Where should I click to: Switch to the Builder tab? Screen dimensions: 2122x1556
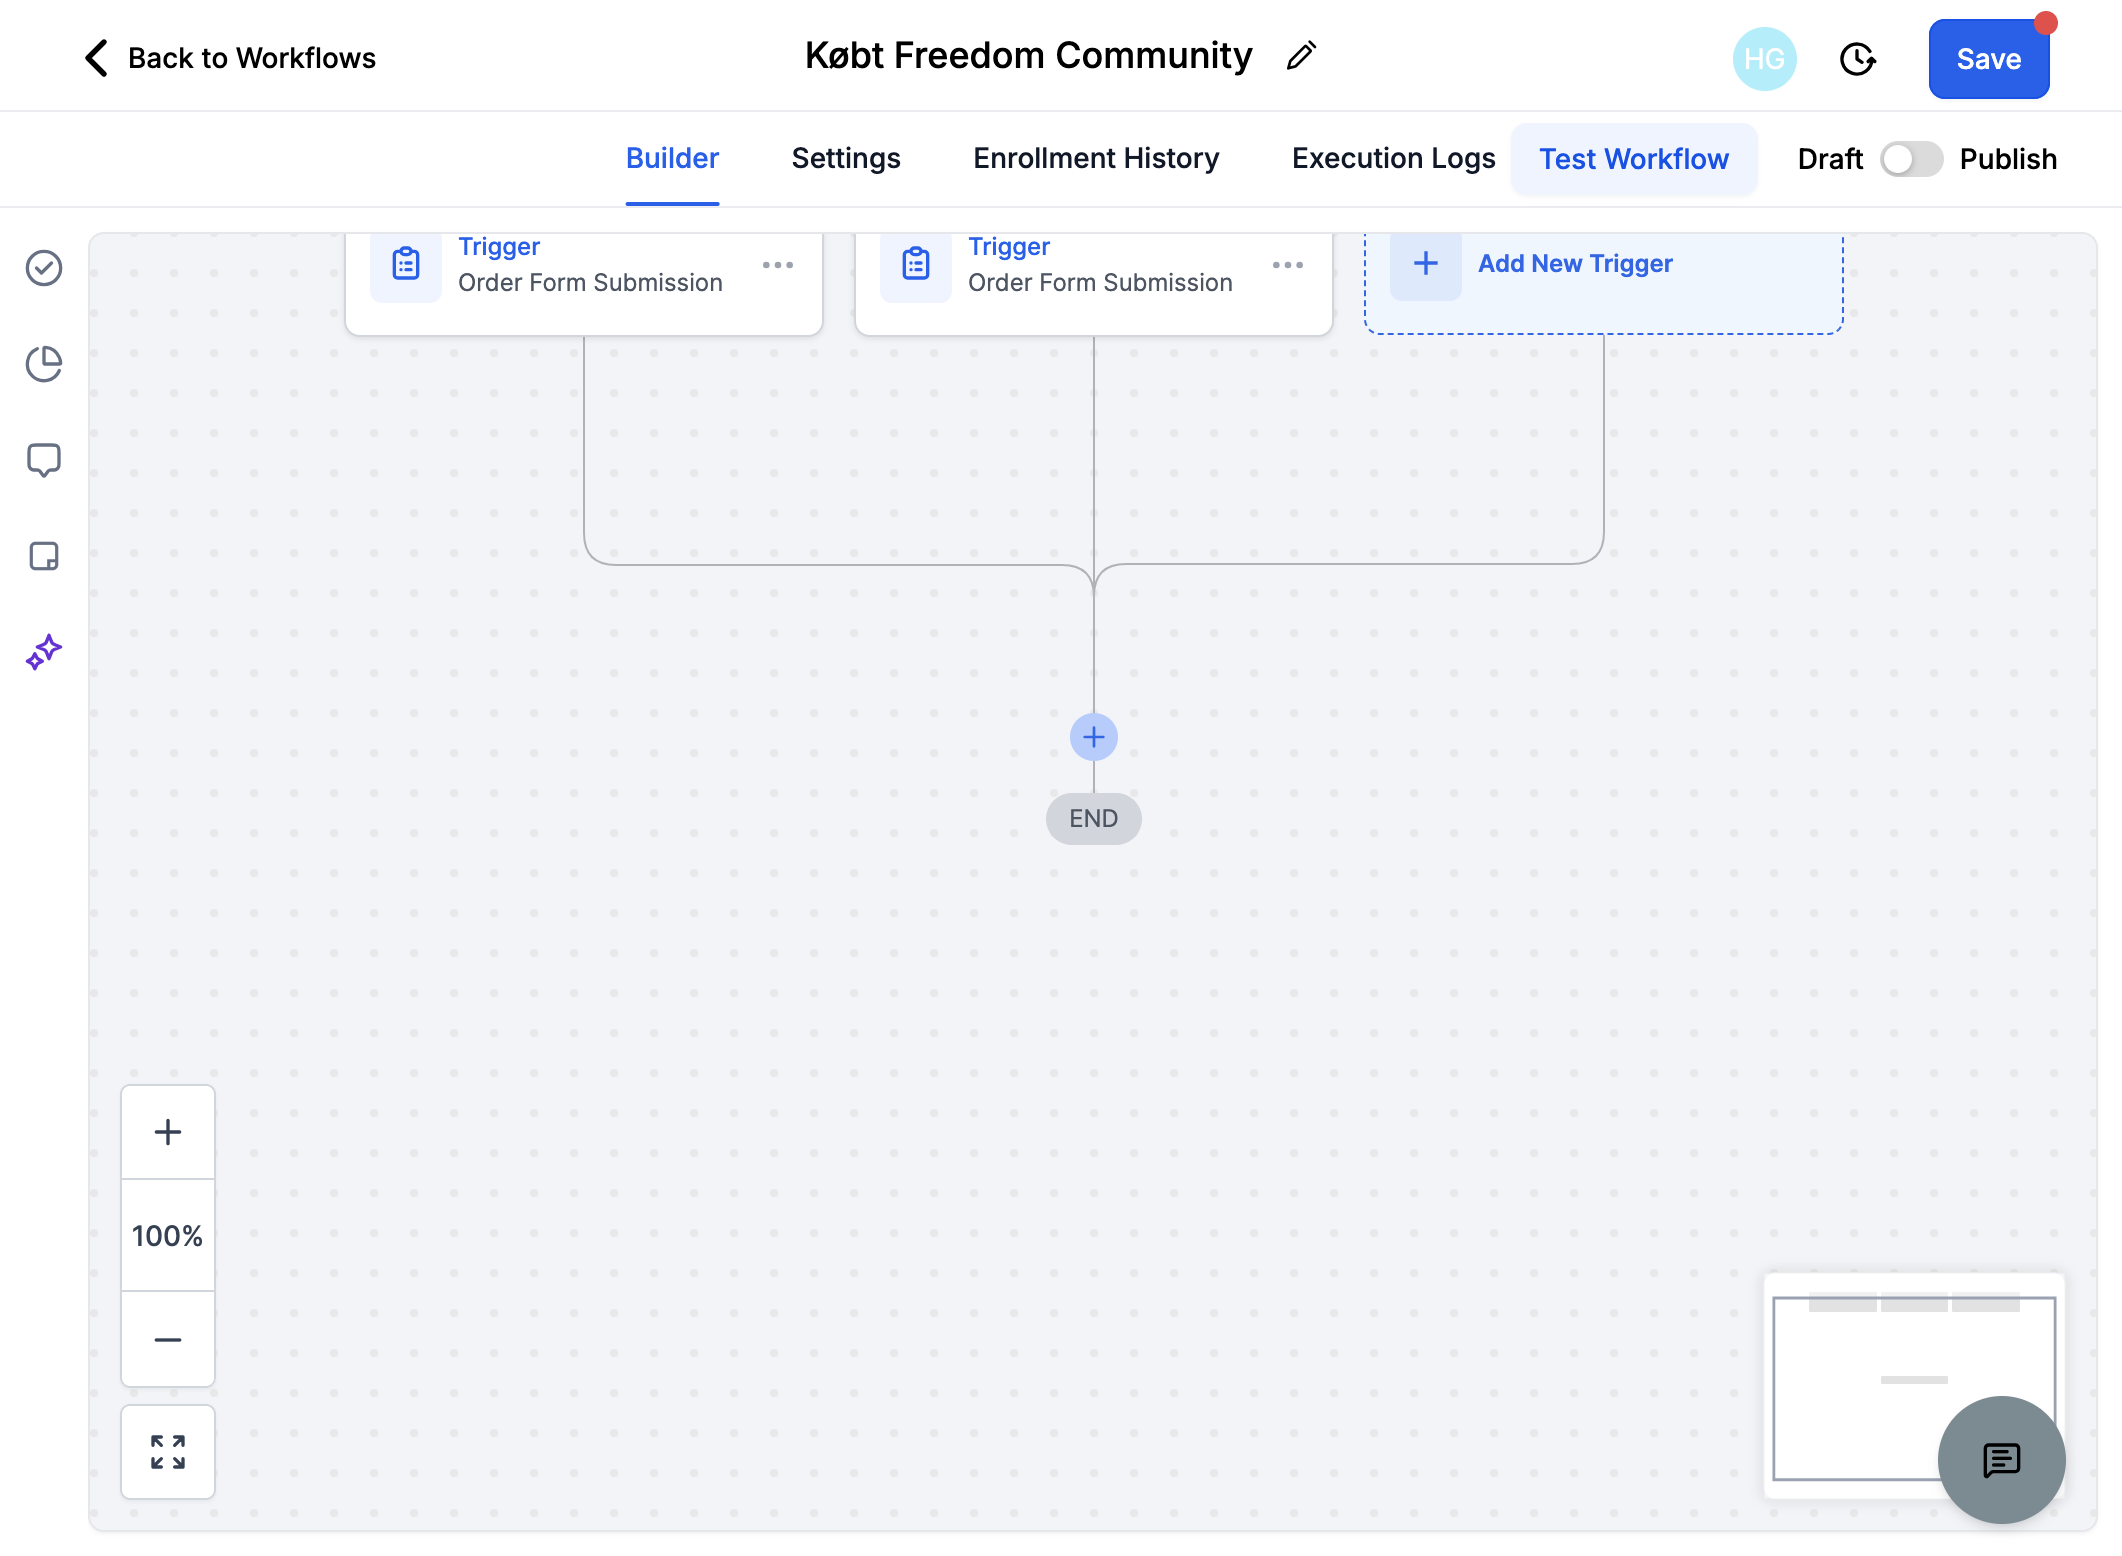(672, 159)
